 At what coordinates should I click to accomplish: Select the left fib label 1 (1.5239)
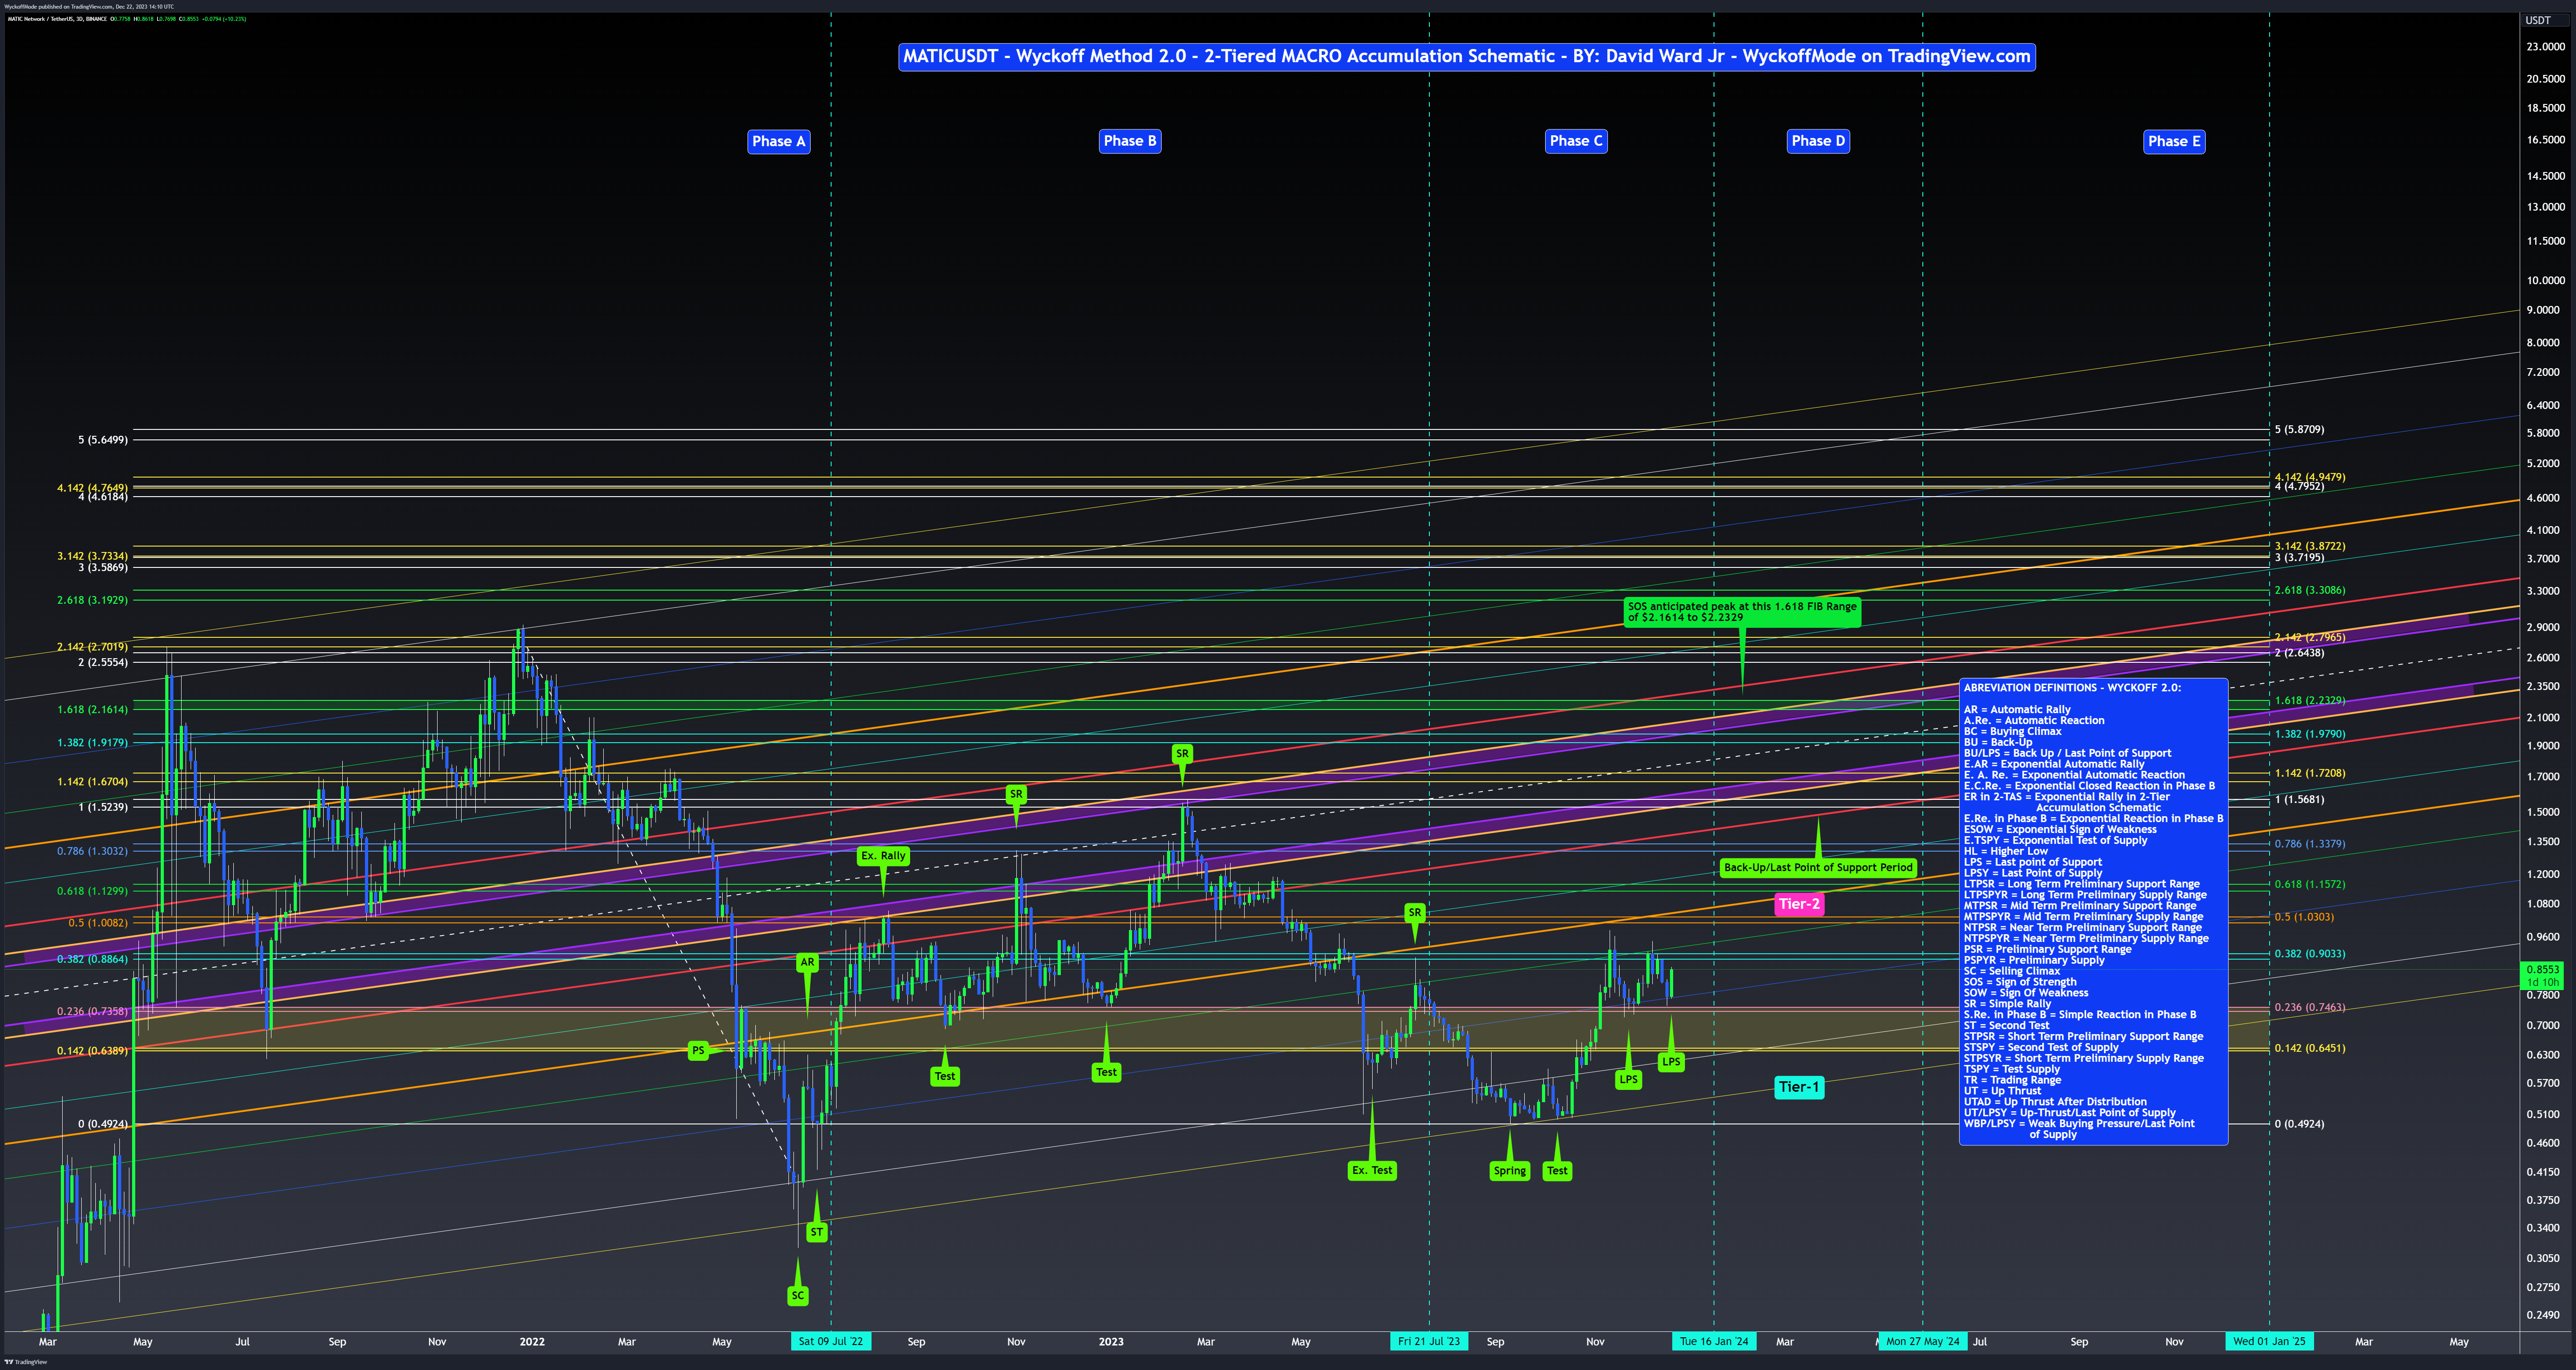pyautogui.click(x=103, y=807)
